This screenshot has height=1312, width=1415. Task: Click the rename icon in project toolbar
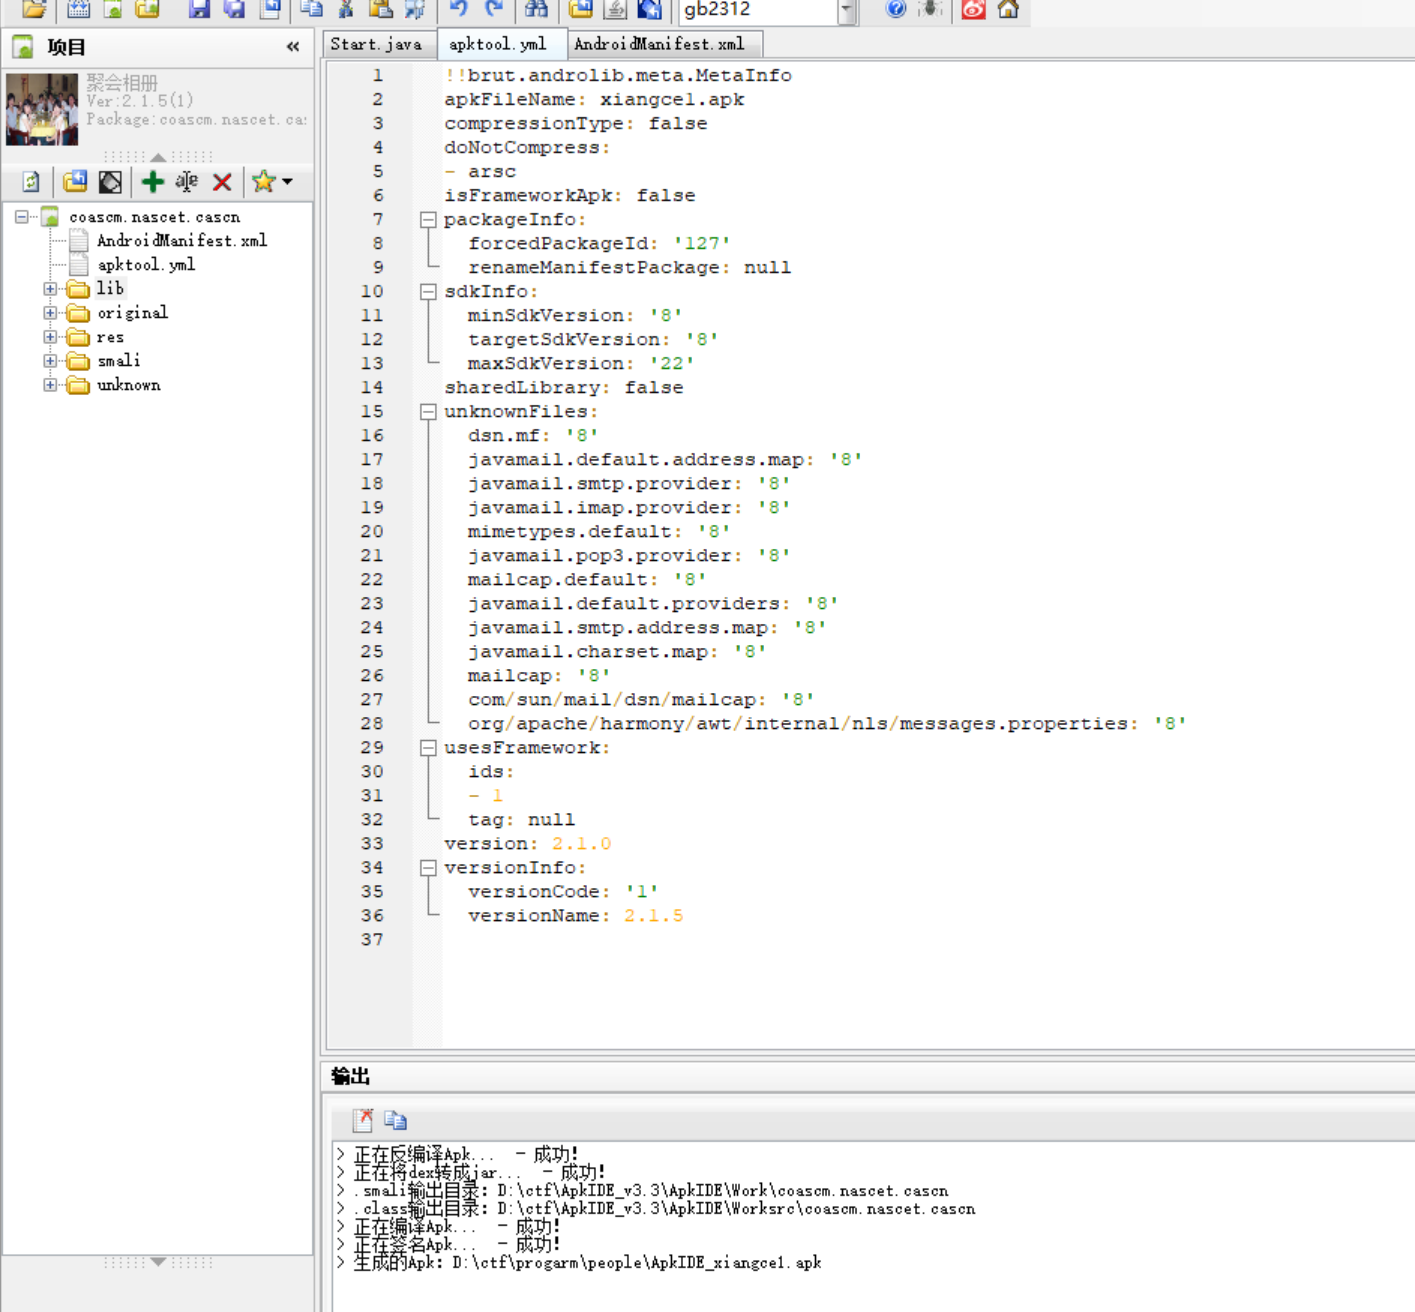click(x=187, y=182)
